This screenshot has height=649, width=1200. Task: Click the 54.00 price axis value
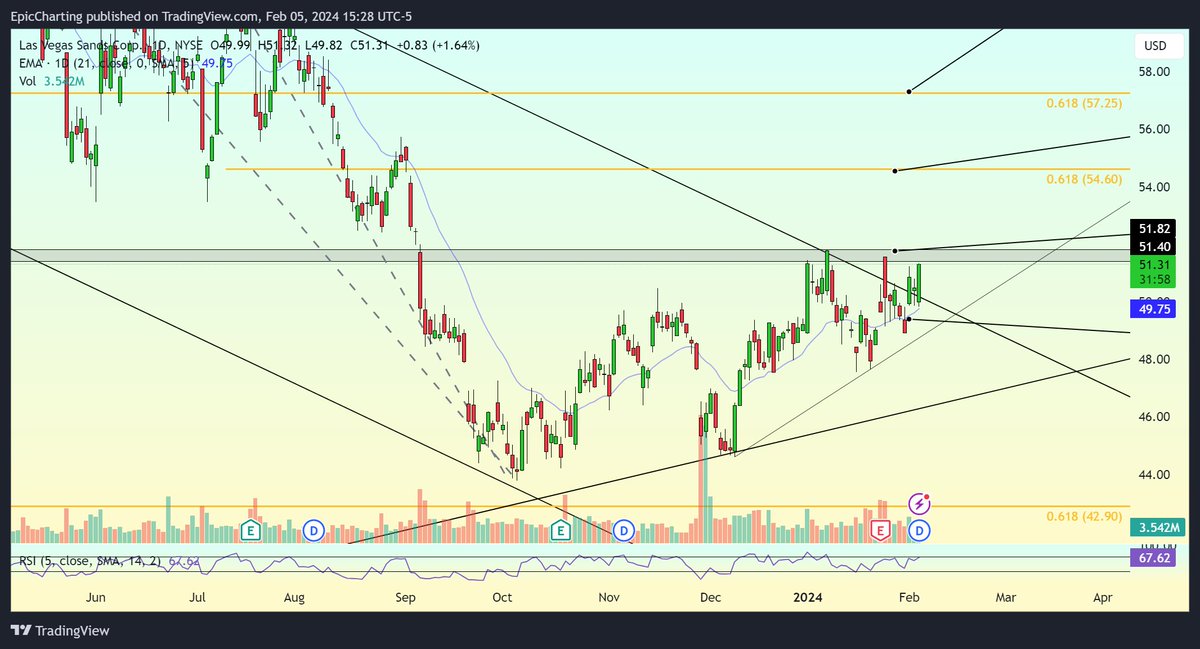pos(1155,187)
